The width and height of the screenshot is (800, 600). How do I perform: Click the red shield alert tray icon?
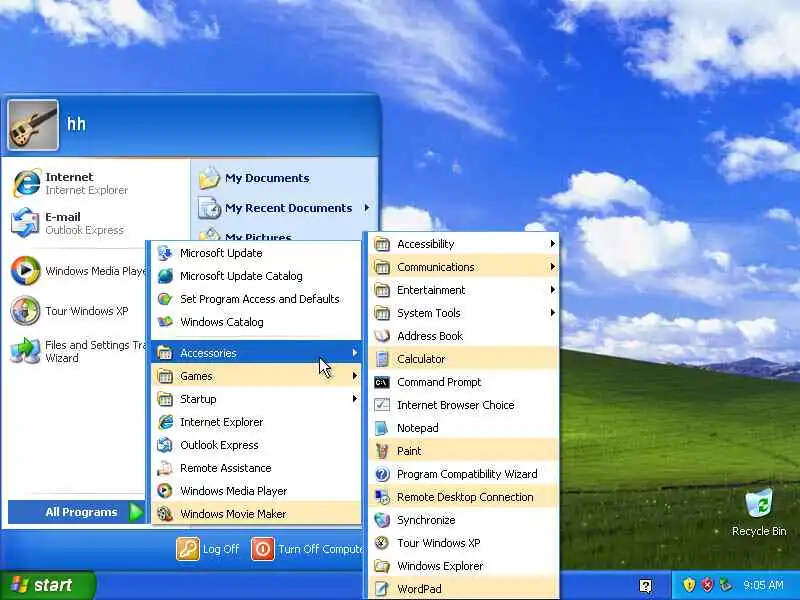(x=707, y=585)
